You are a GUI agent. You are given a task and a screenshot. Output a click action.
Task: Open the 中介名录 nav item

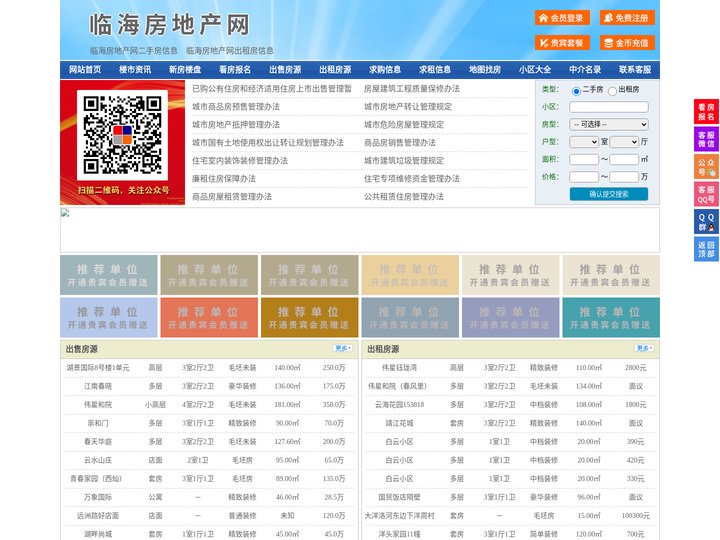pyautogui.click(x=585, y=70)
